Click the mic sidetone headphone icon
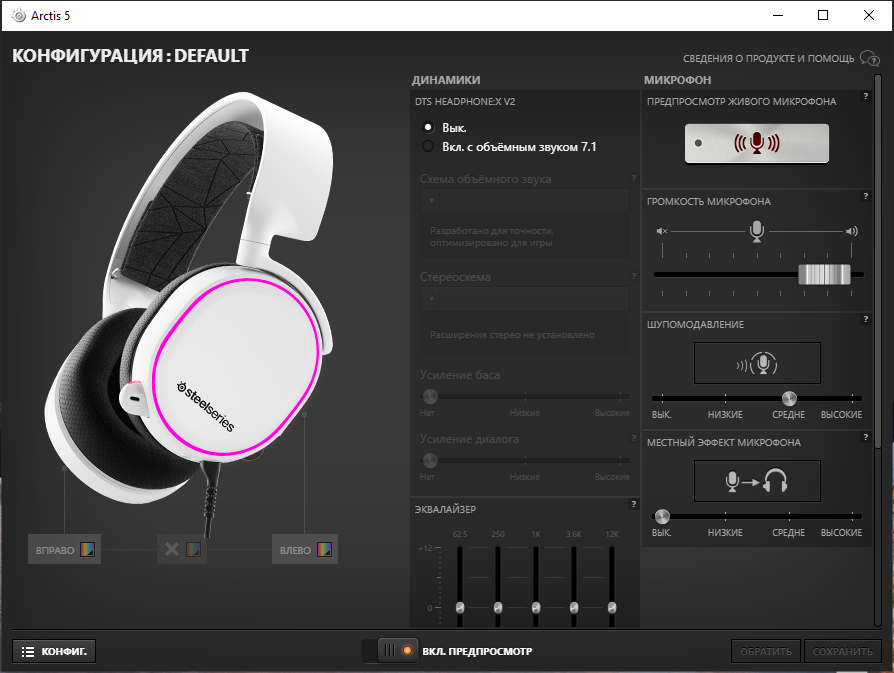Image resolution: width=894 pixels, height=673 pixels. [757, 481]
